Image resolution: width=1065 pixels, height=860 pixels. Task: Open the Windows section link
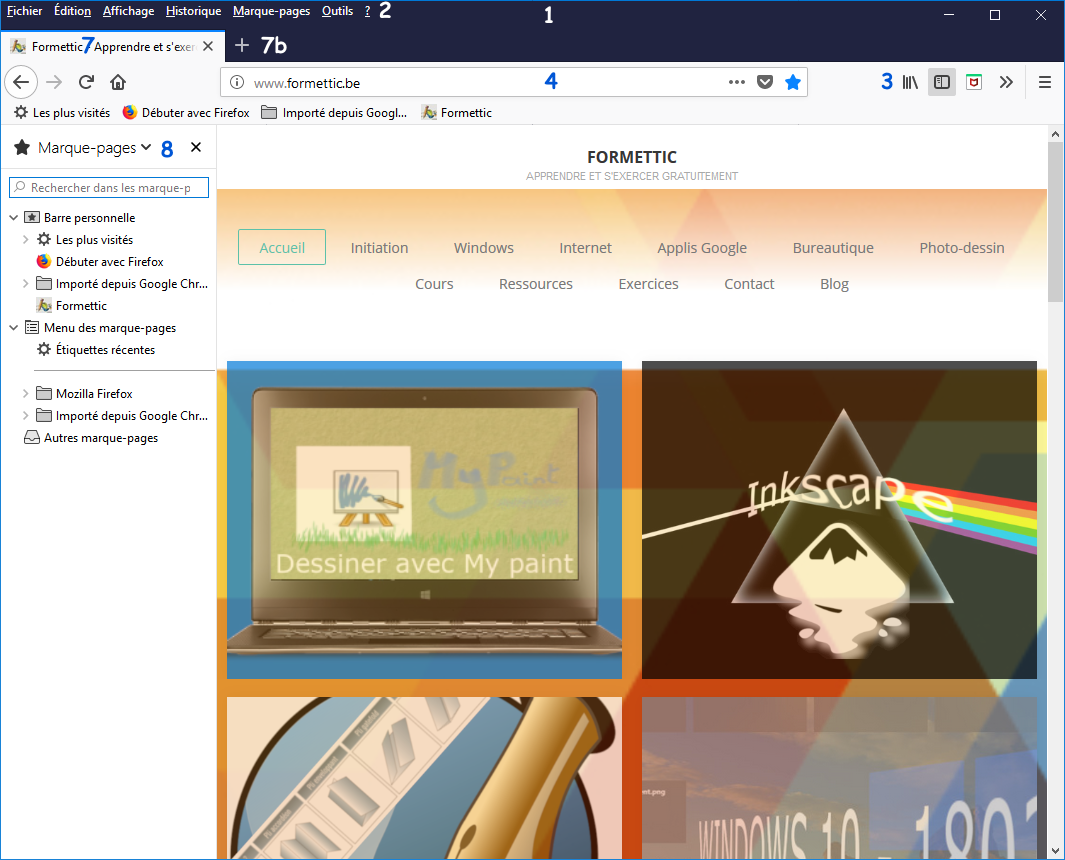point(484,247)
